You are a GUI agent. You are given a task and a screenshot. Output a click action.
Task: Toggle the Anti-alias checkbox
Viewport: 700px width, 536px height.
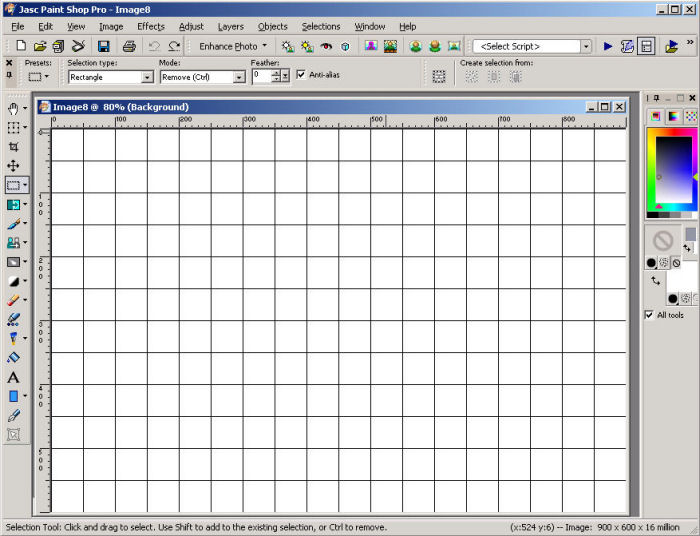coord(301,75)
